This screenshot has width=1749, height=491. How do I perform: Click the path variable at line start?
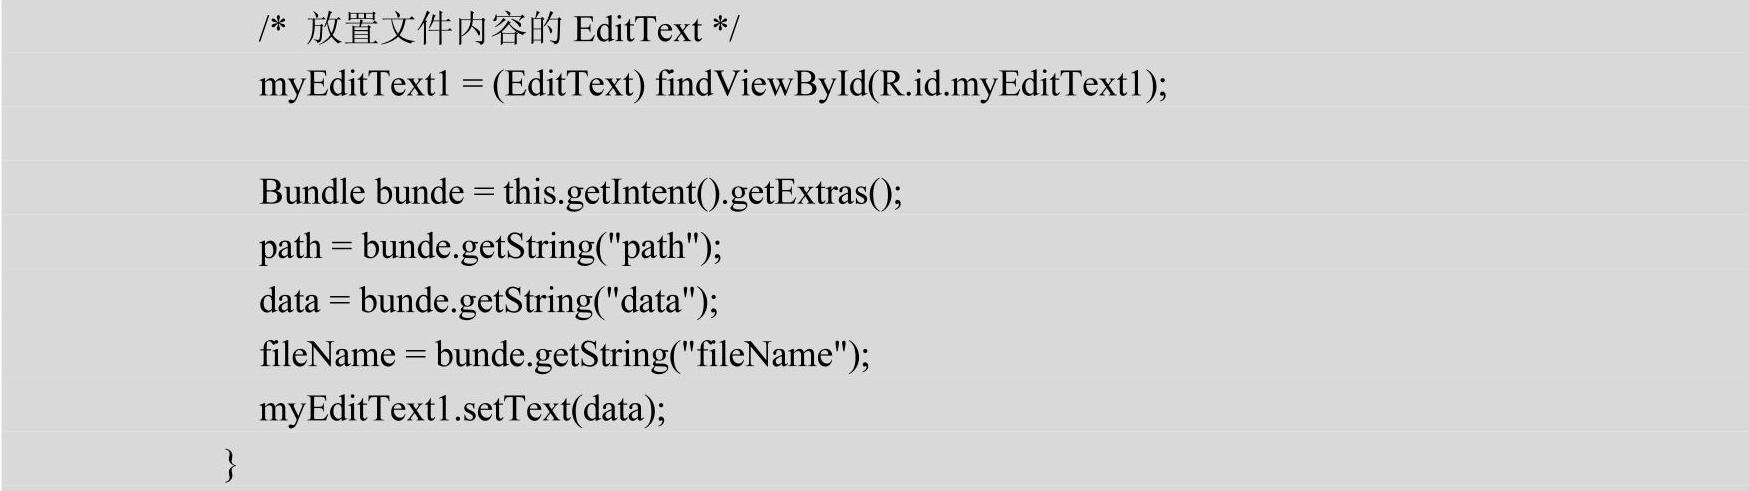point(290,247)
